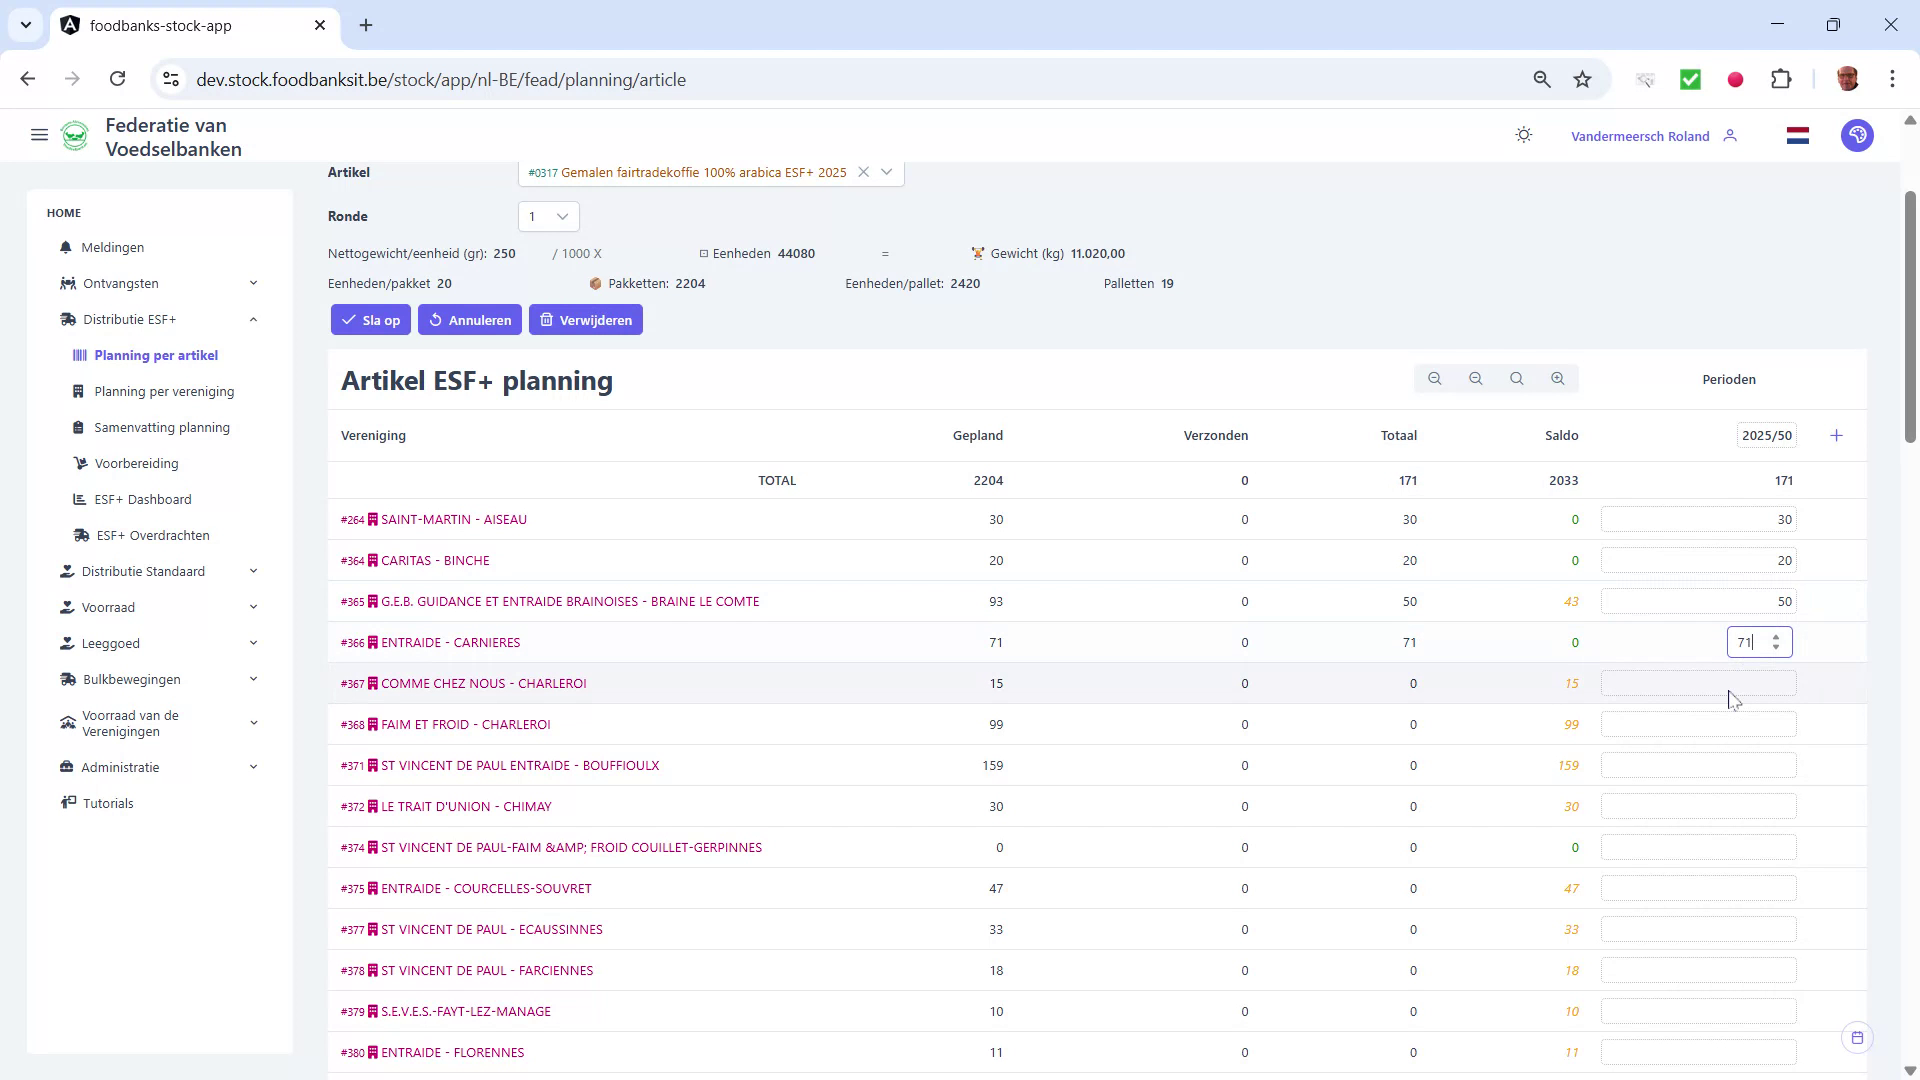
Task: Open the theme palette icon in the header
Action: point(1857,135)
